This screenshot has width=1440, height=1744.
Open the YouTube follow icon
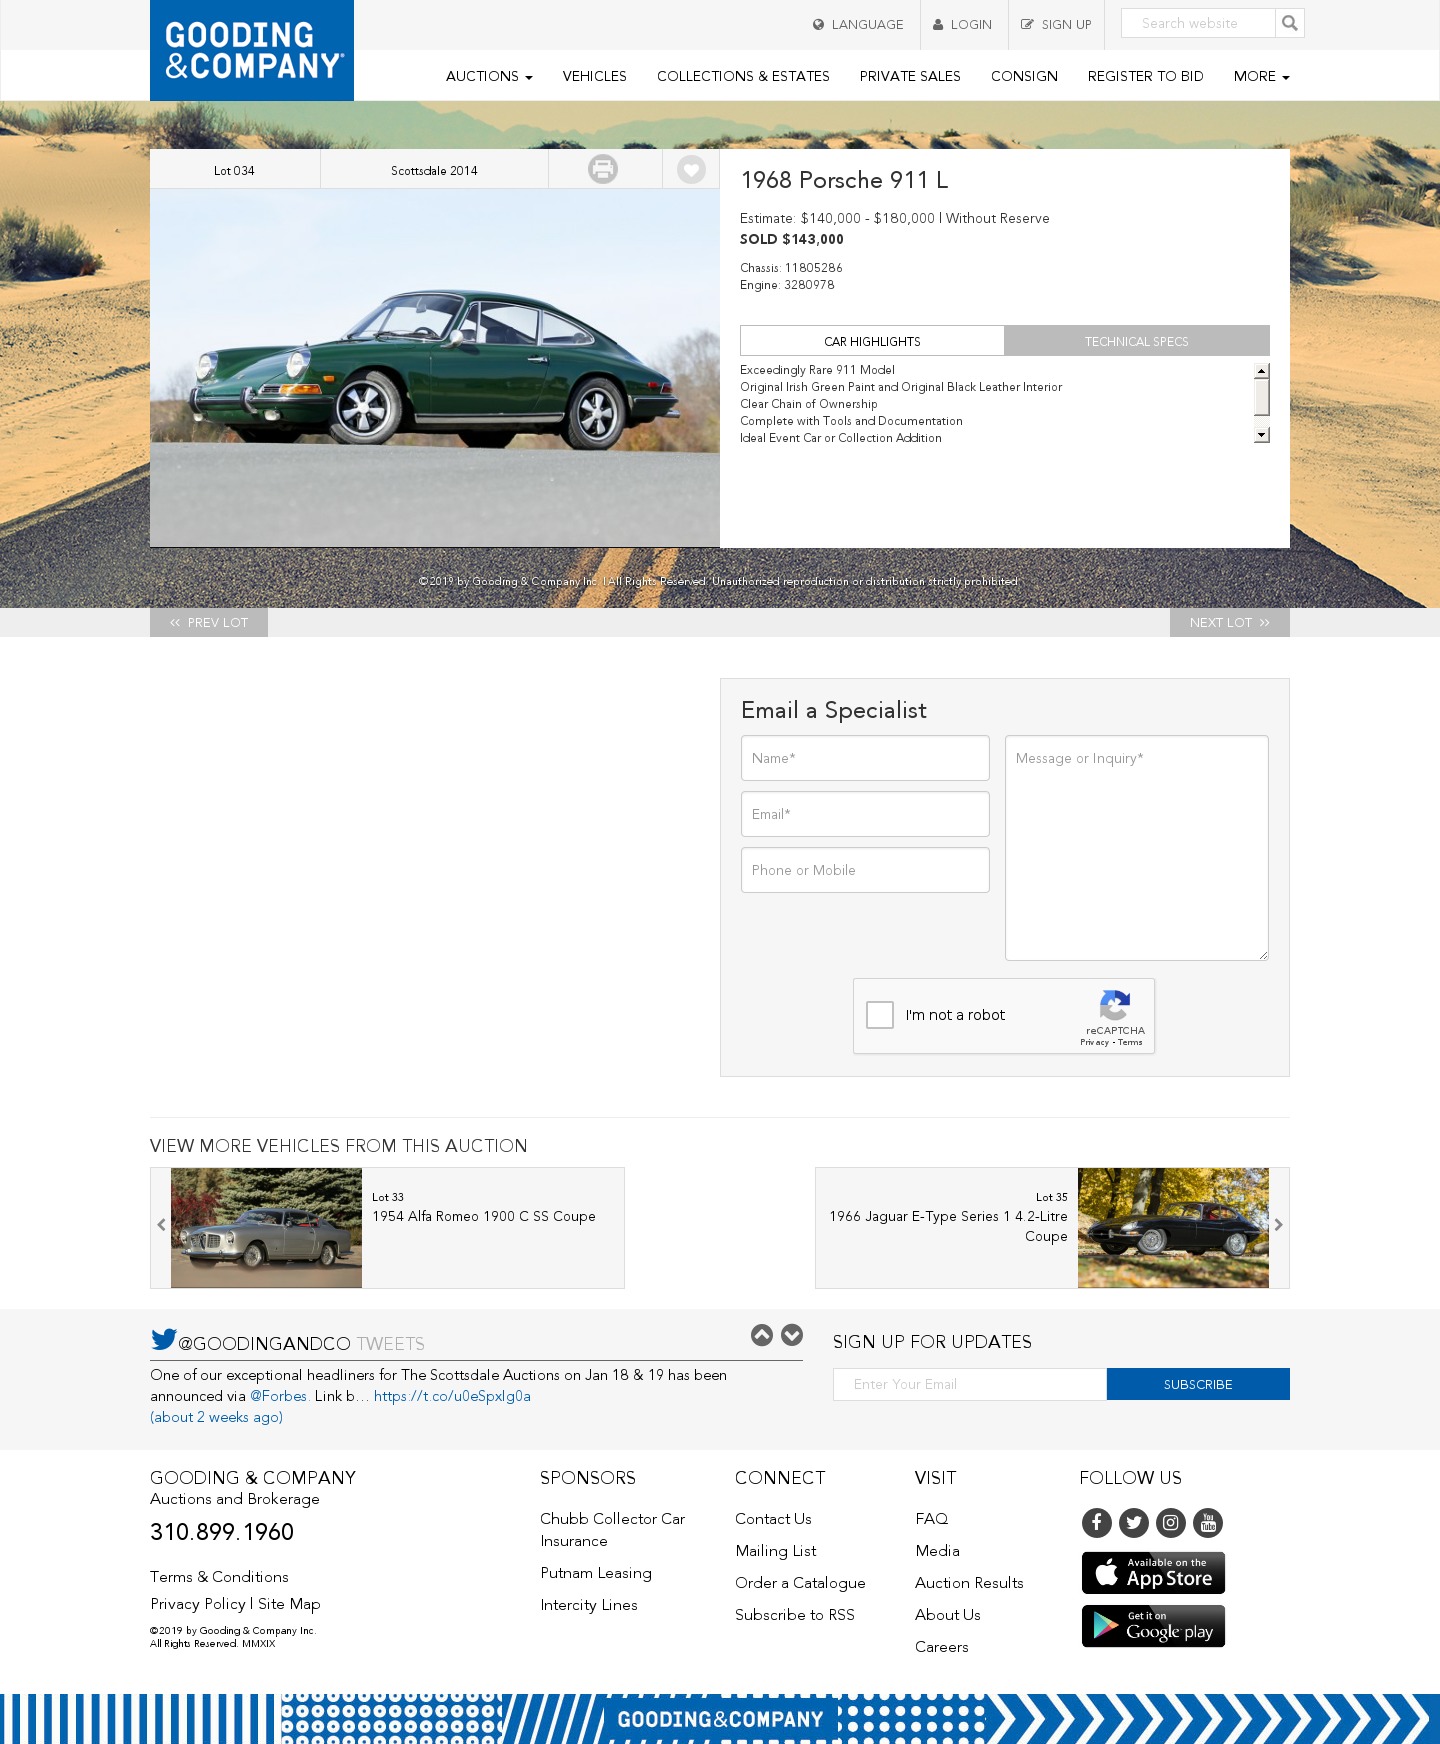1208,1522
